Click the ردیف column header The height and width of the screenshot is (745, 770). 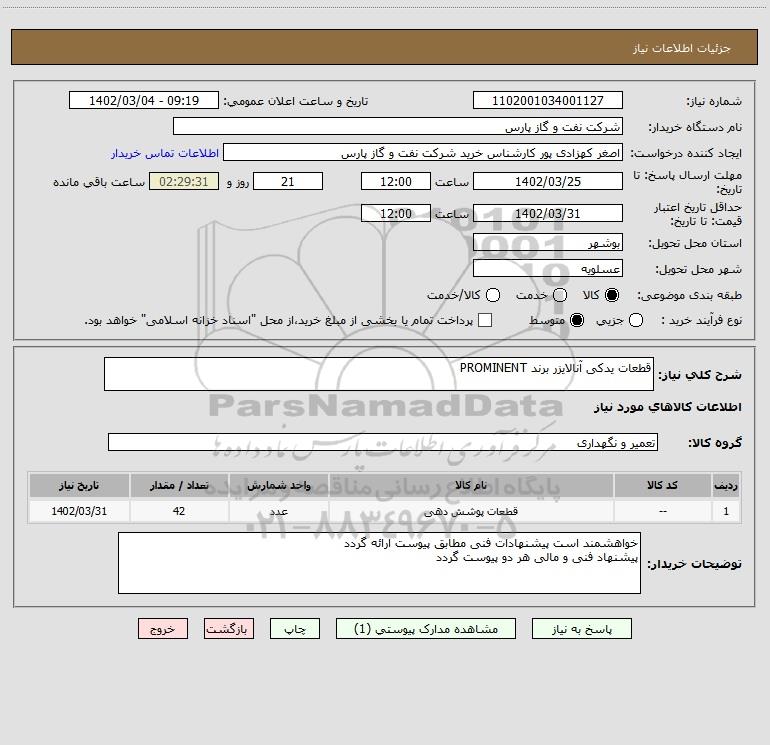(726, 485)
